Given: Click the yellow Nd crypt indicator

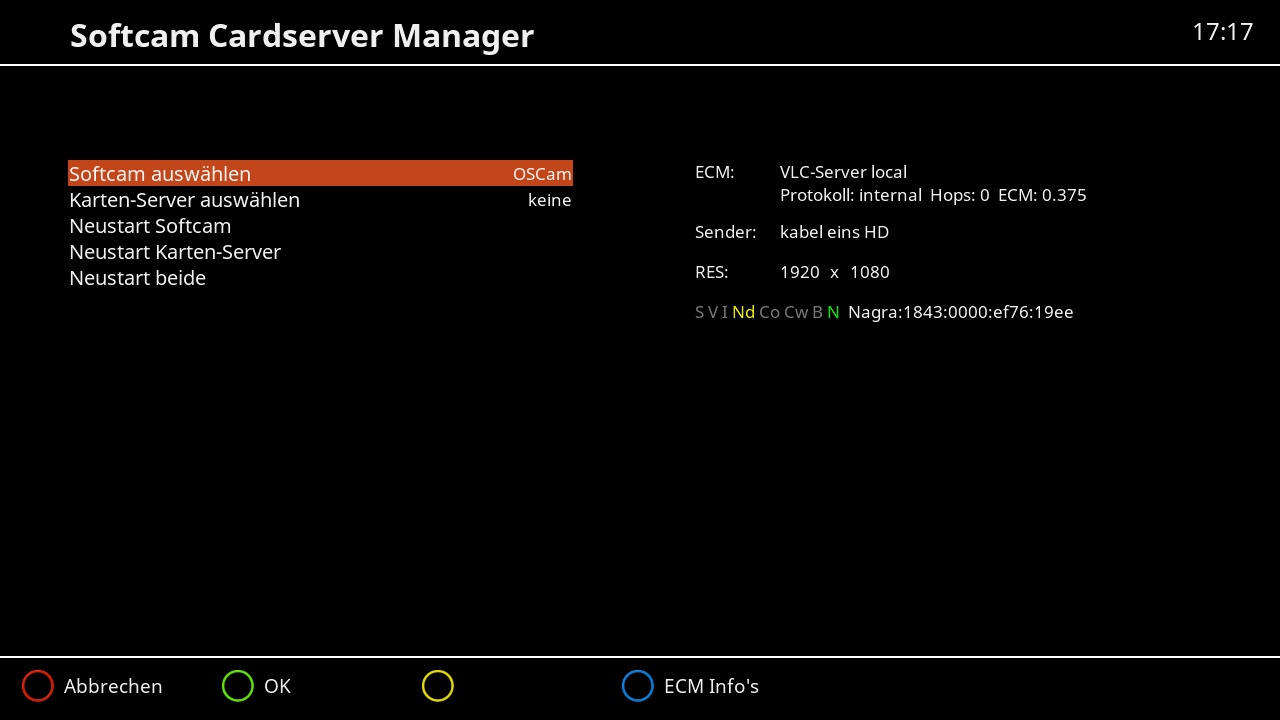Looking at the screenshot, I should (x=743, y=312).
